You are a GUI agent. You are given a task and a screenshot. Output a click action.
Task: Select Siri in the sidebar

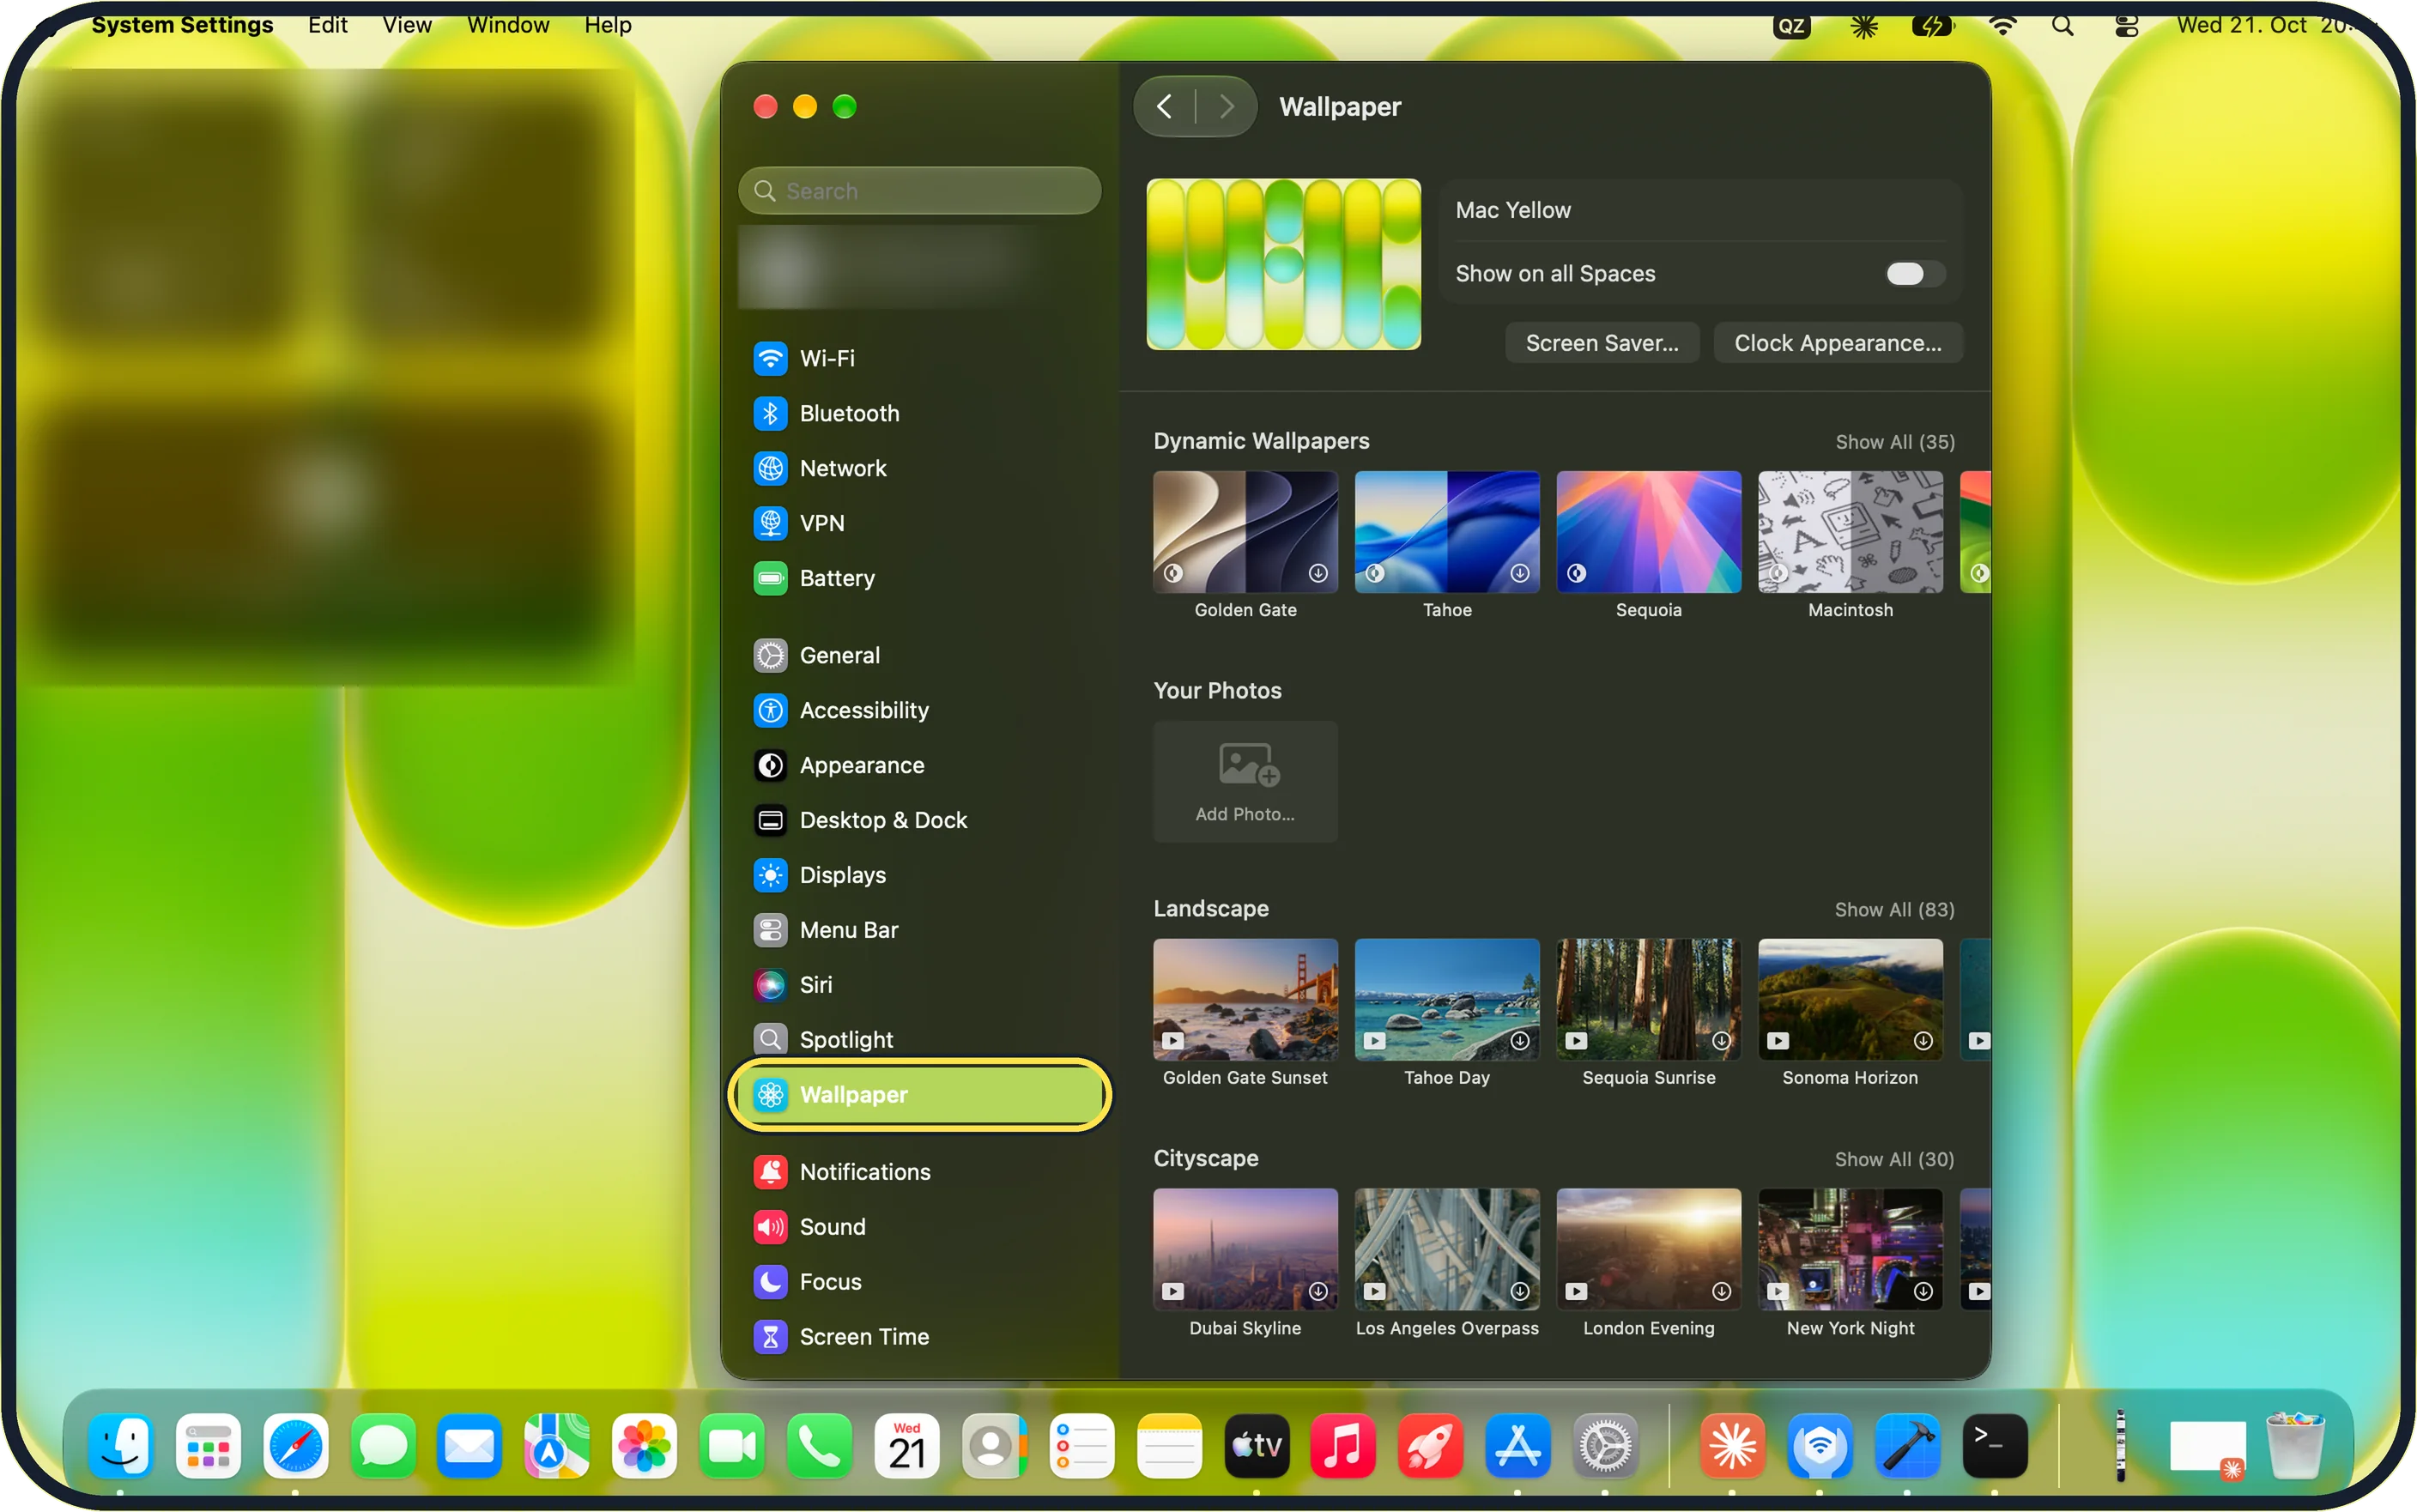[919, 985]
